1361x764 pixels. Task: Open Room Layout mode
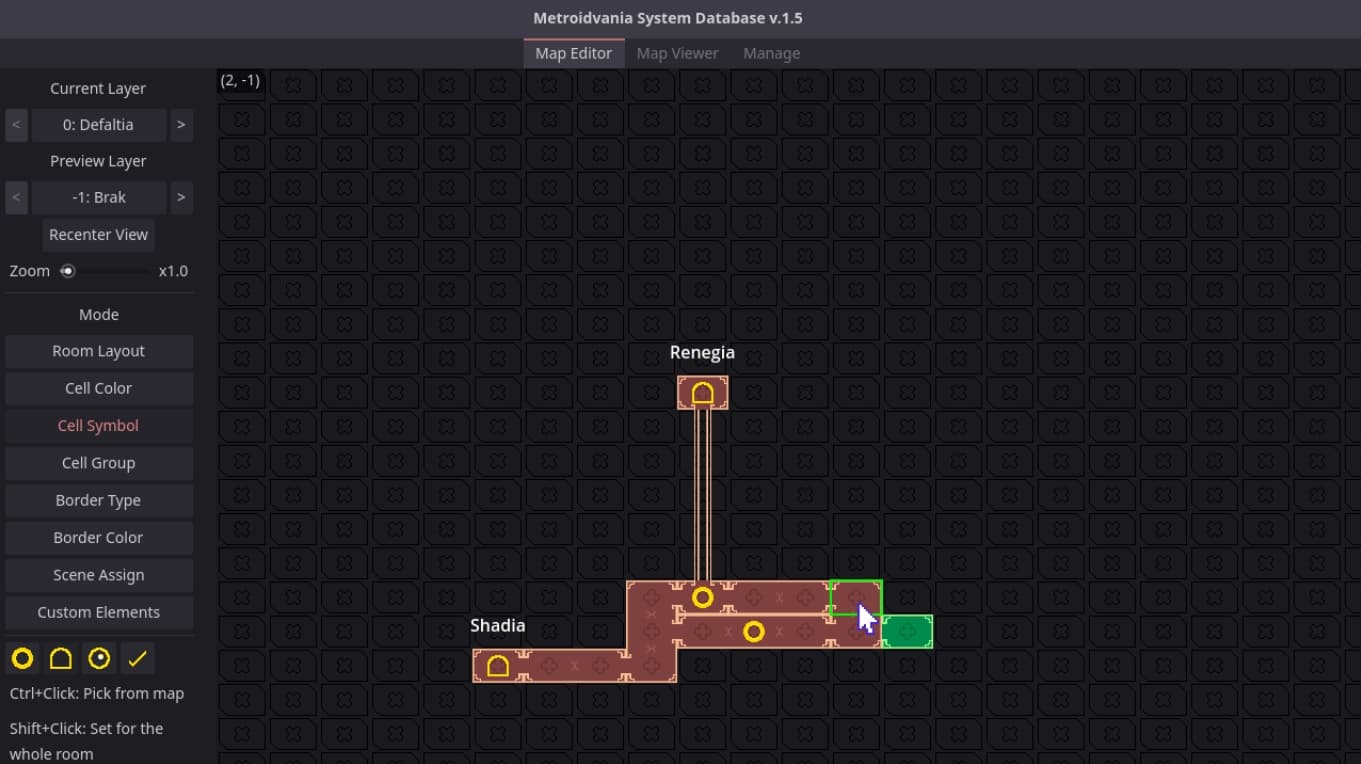98,350
